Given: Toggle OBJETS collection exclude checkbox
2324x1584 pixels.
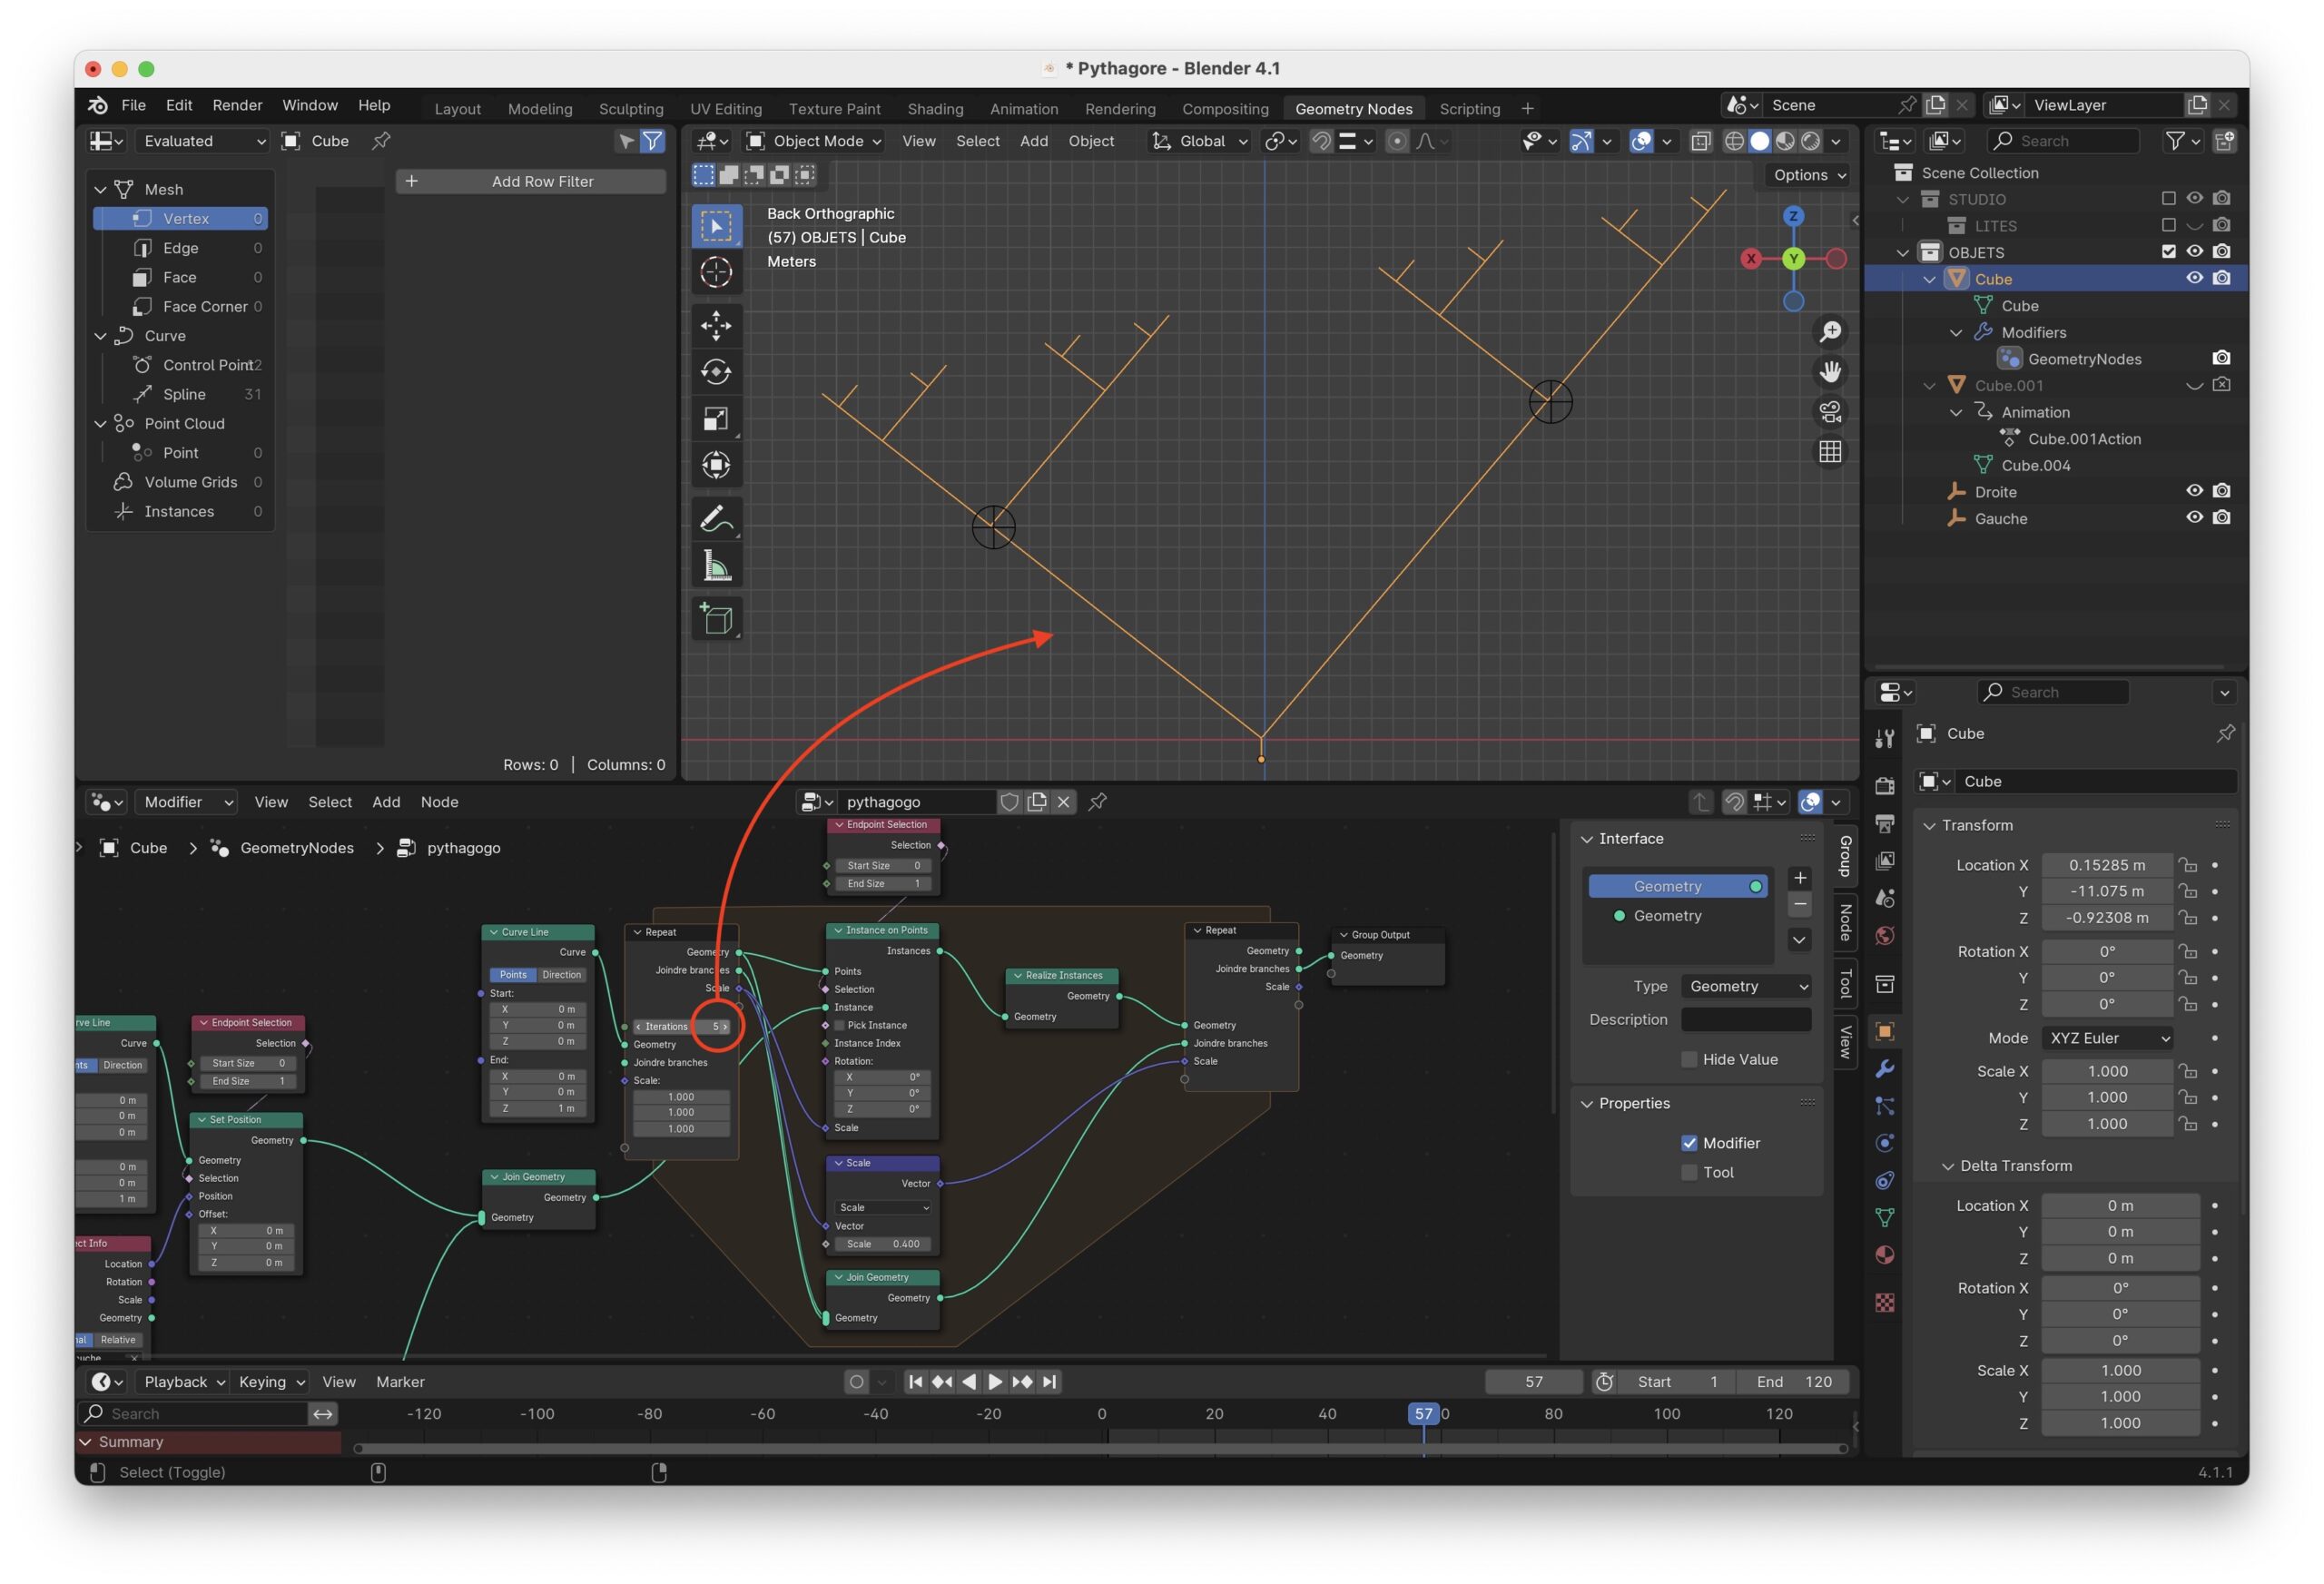Looking at the screenshot, I should 2168,252.
